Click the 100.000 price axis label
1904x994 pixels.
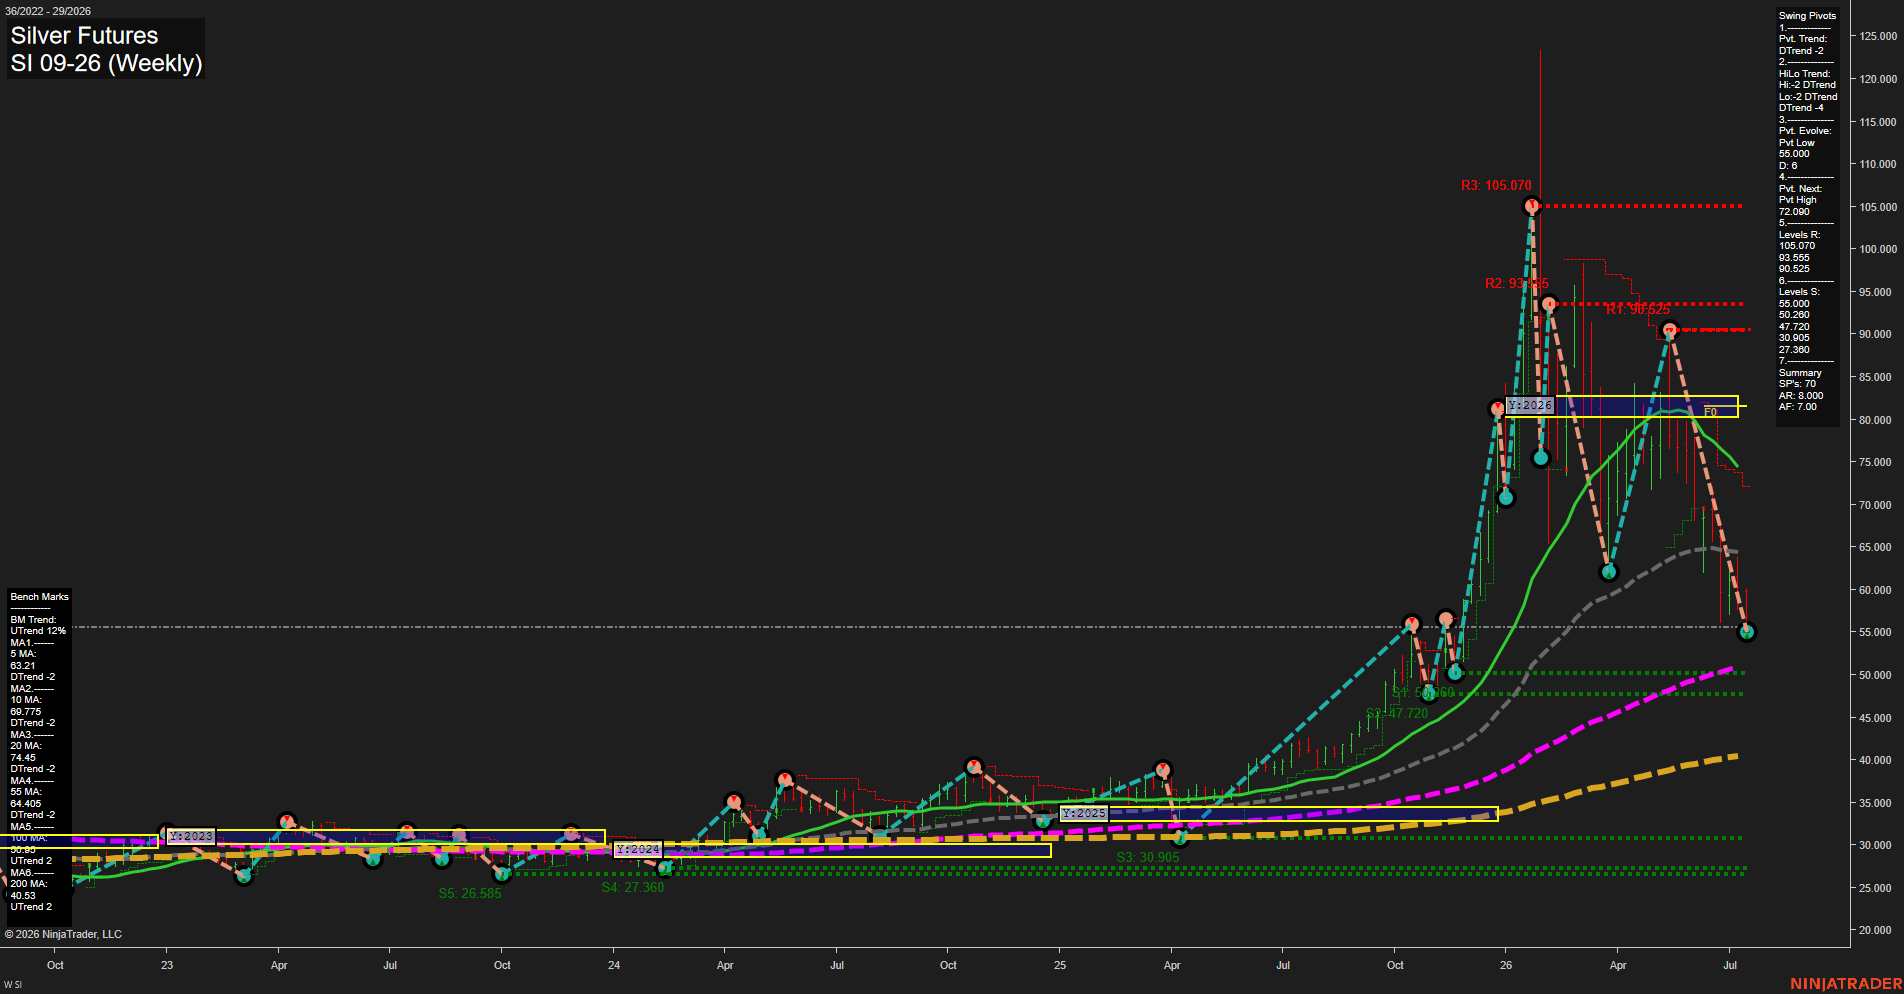(1878, 249)
